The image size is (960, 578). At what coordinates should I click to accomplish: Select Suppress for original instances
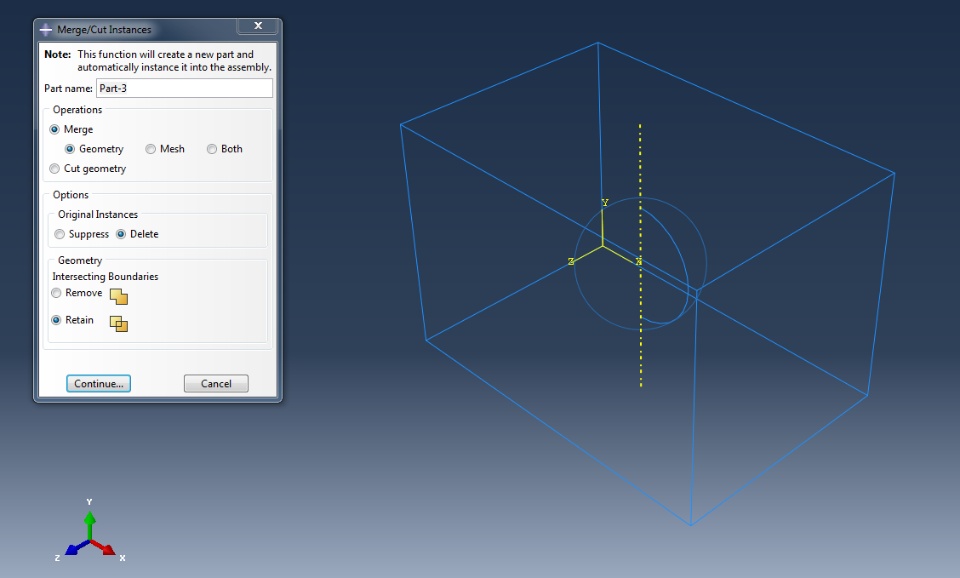point(59,234)
